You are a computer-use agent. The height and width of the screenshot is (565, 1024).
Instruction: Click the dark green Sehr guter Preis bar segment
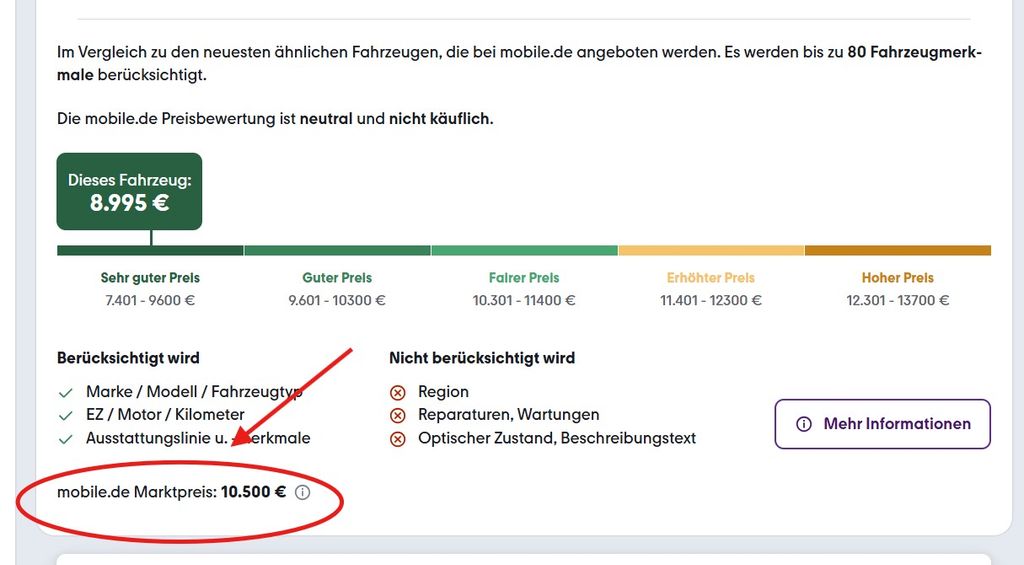pyautogui.click(x=150, y=251)
